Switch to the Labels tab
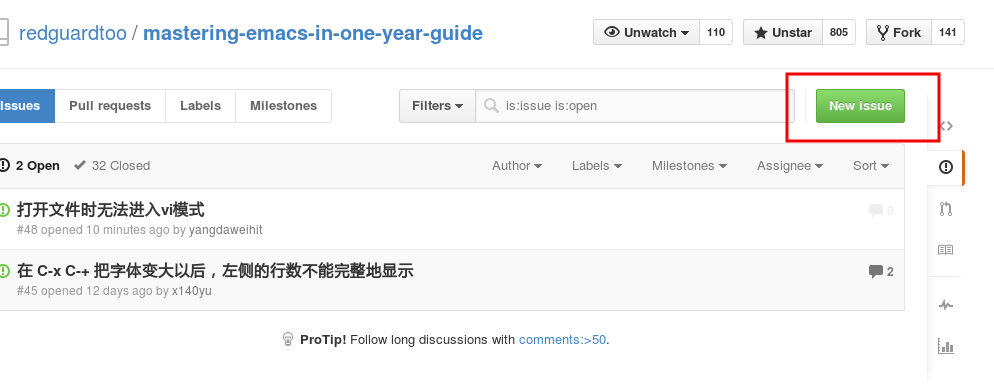994x384 pixels. [200, 106]
